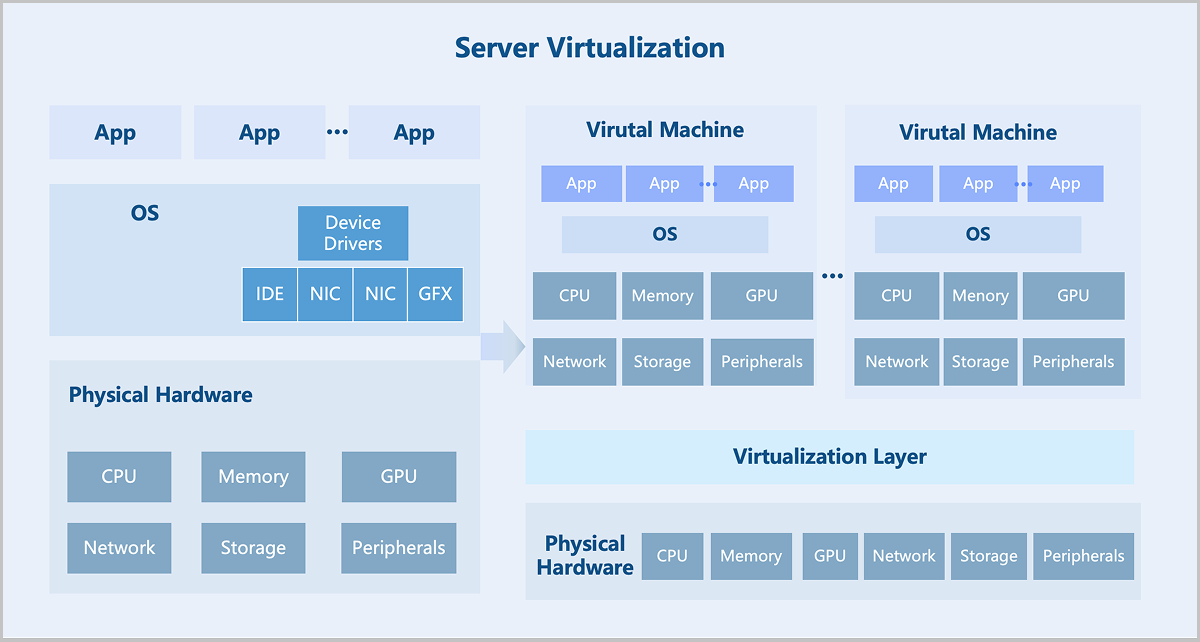Select the OS bar in the second virtual machine
The image size is (1200, 642).
tap(978, 234)
